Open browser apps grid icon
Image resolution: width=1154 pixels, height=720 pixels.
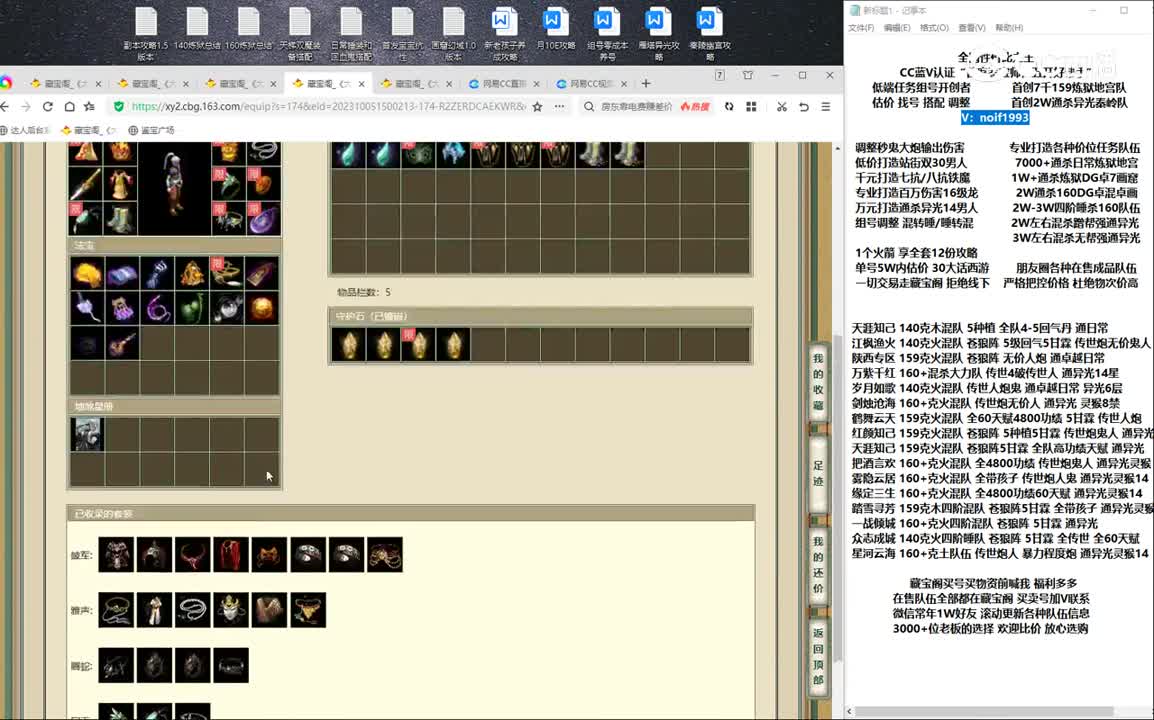751,107
